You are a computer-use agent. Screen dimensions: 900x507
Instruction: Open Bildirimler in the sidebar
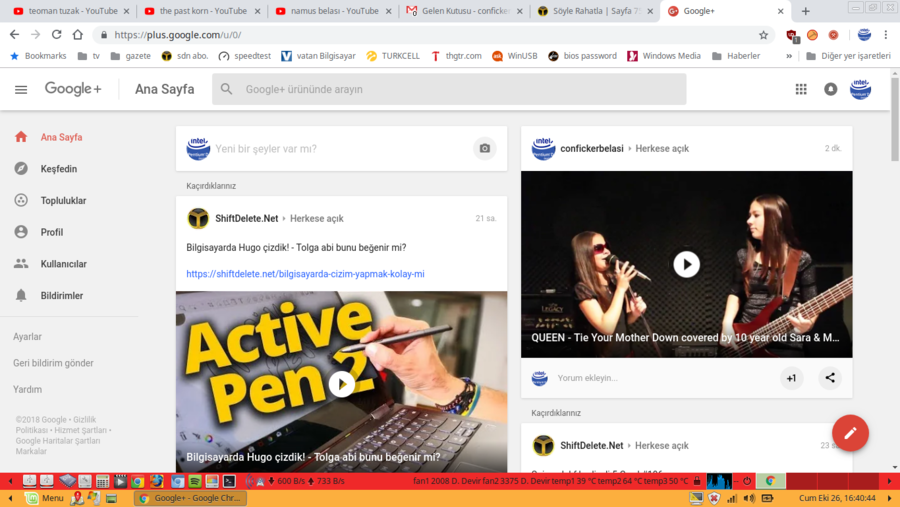(61, 295)
